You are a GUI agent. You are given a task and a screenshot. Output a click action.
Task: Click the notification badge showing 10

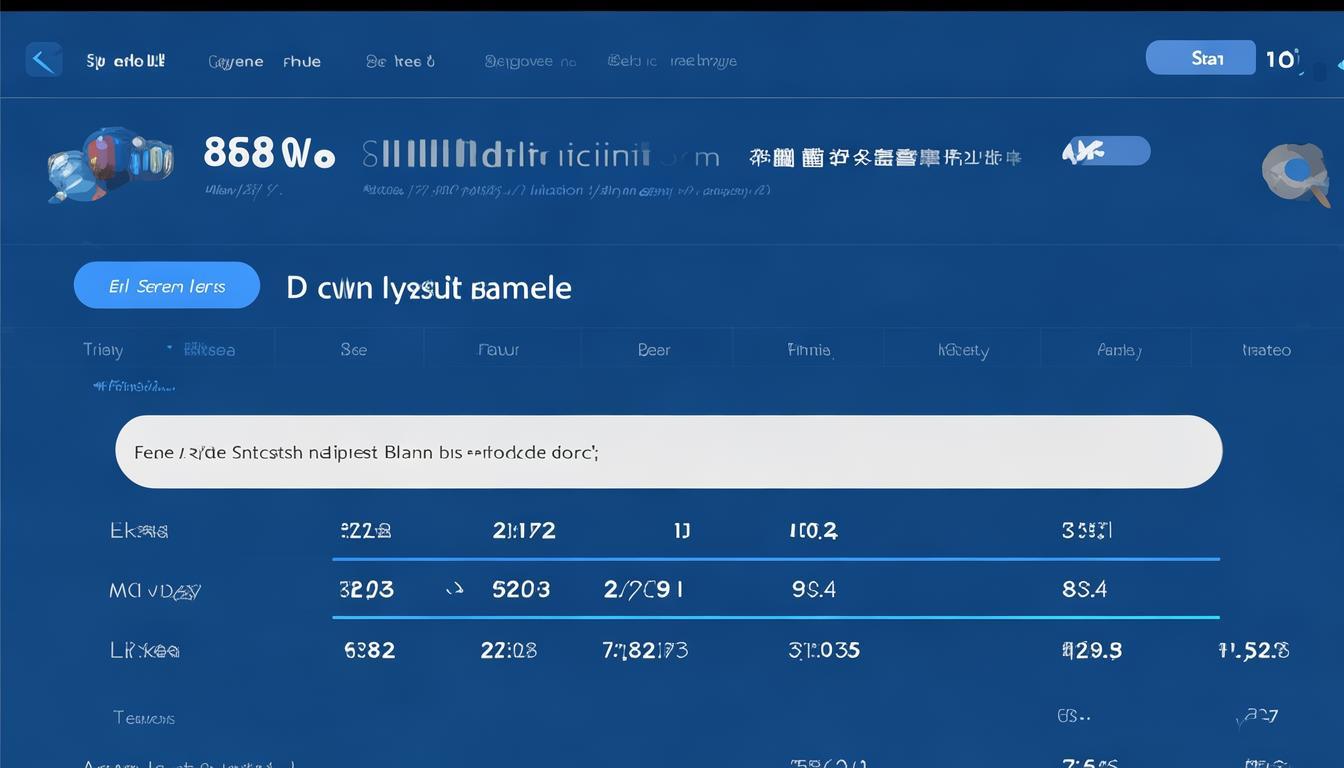coord(1284,58)
